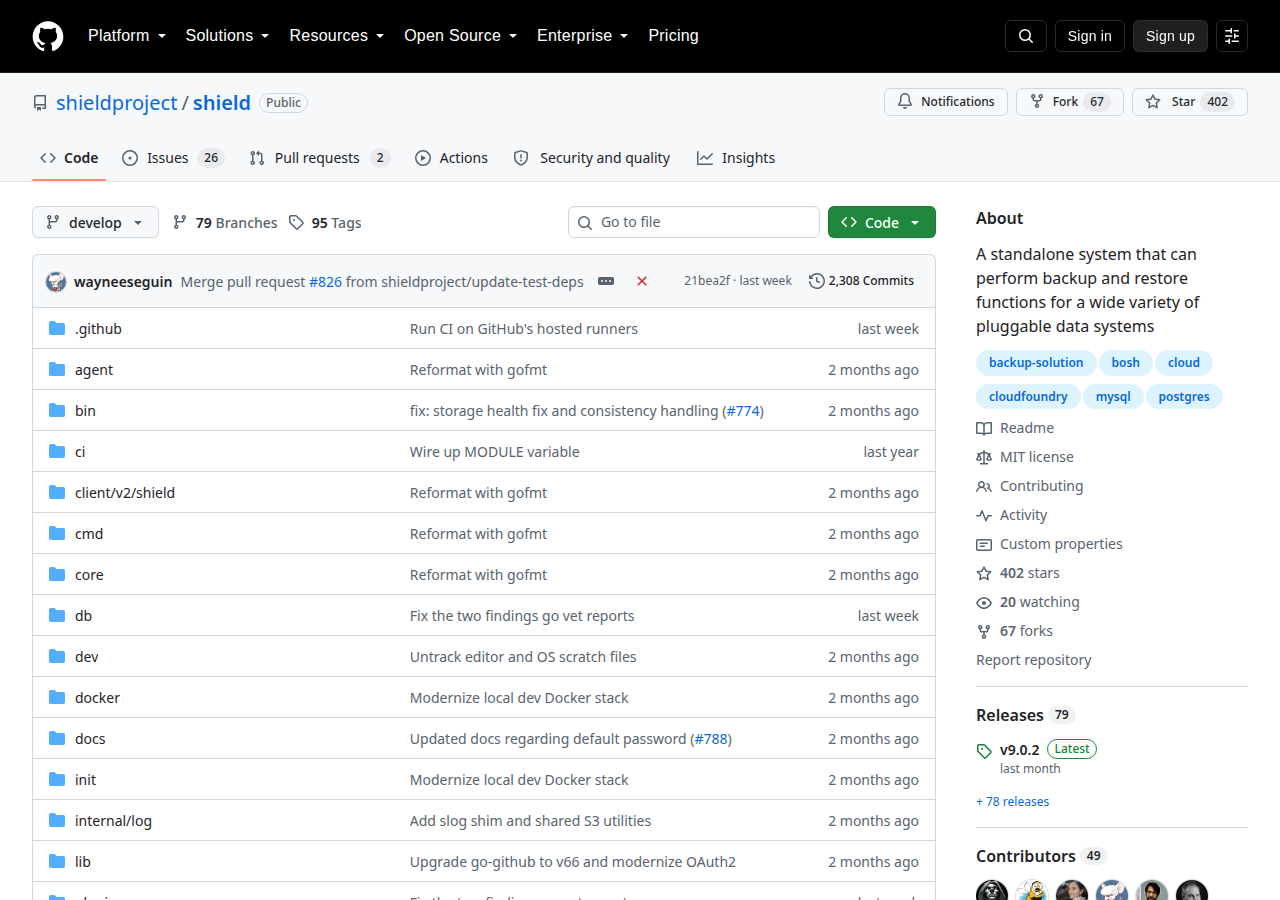
Task: Expand the Solutions menu
Action: [227, 36]
